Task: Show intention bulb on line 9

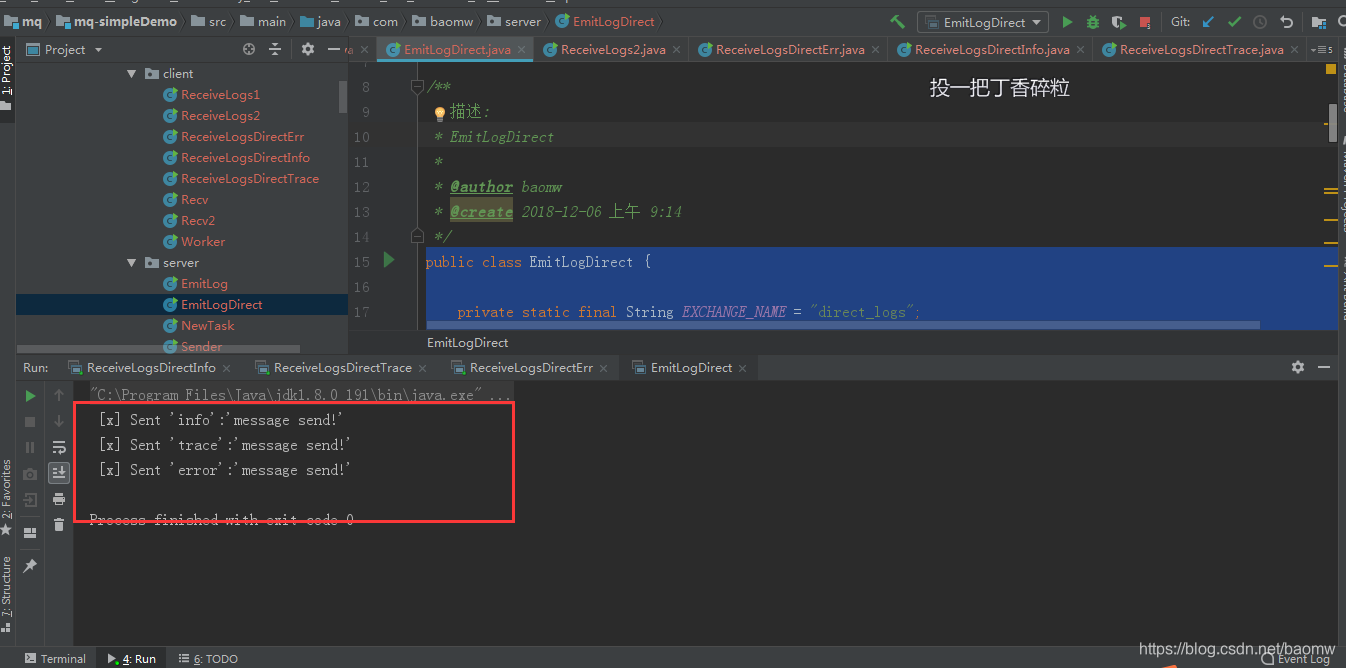Action: coord(439,113)
